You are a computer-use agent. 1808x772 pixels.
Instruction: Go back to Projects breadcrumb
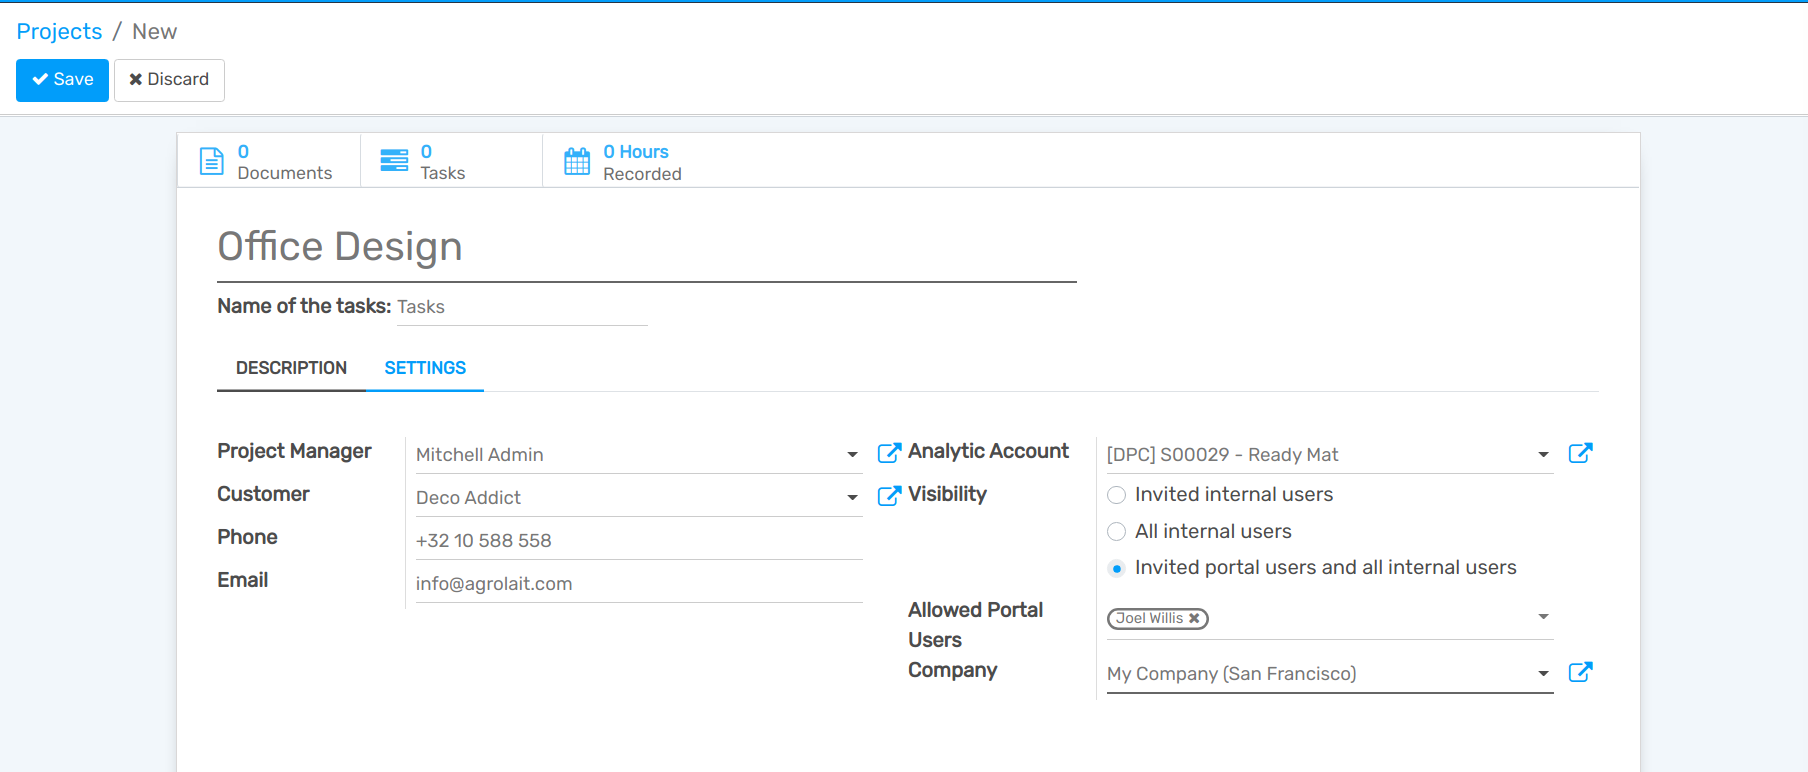[x=59, y=32]
